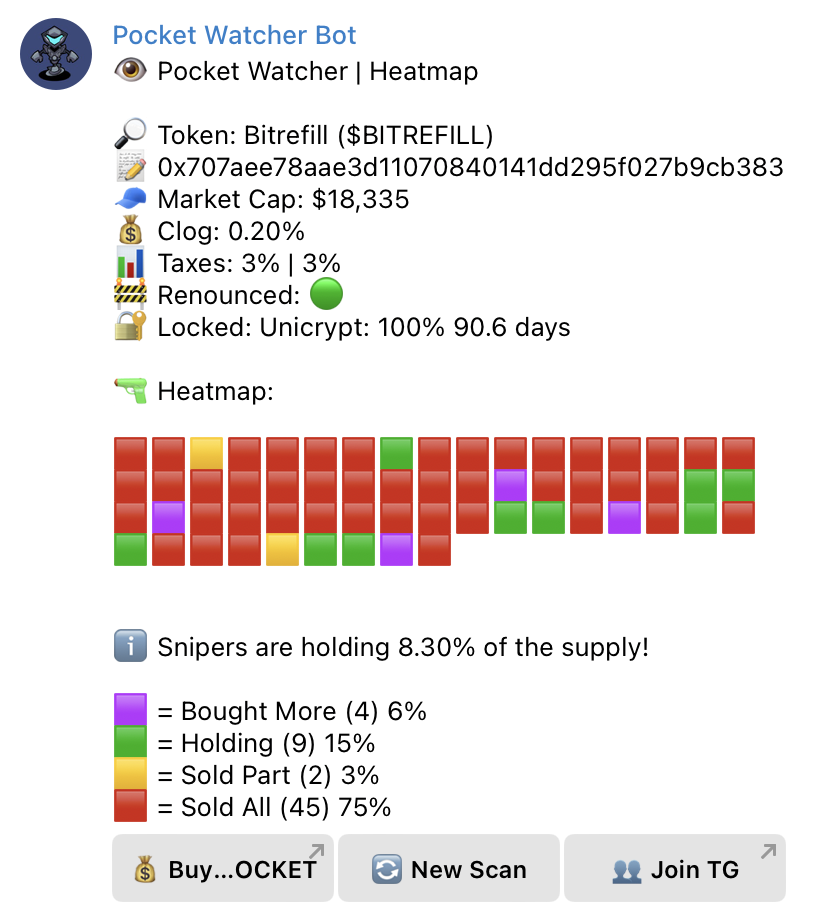The width and height of the screenshot is (820, 920).
Task: Click the red Sold All legend swatch
Action: pos(130,806)
